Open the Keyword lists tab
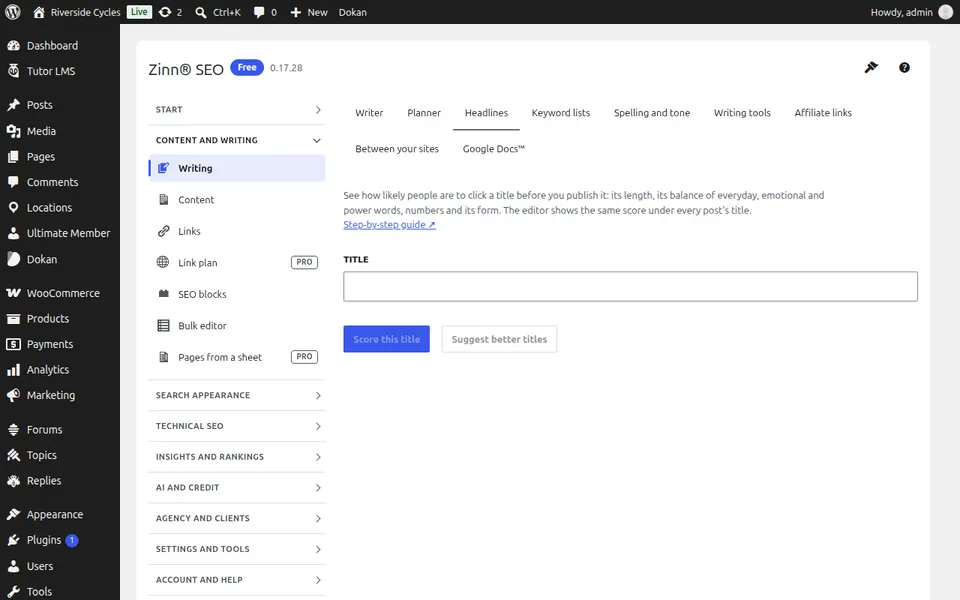This screenshot has height=600, width=960. tap(561, 113)
